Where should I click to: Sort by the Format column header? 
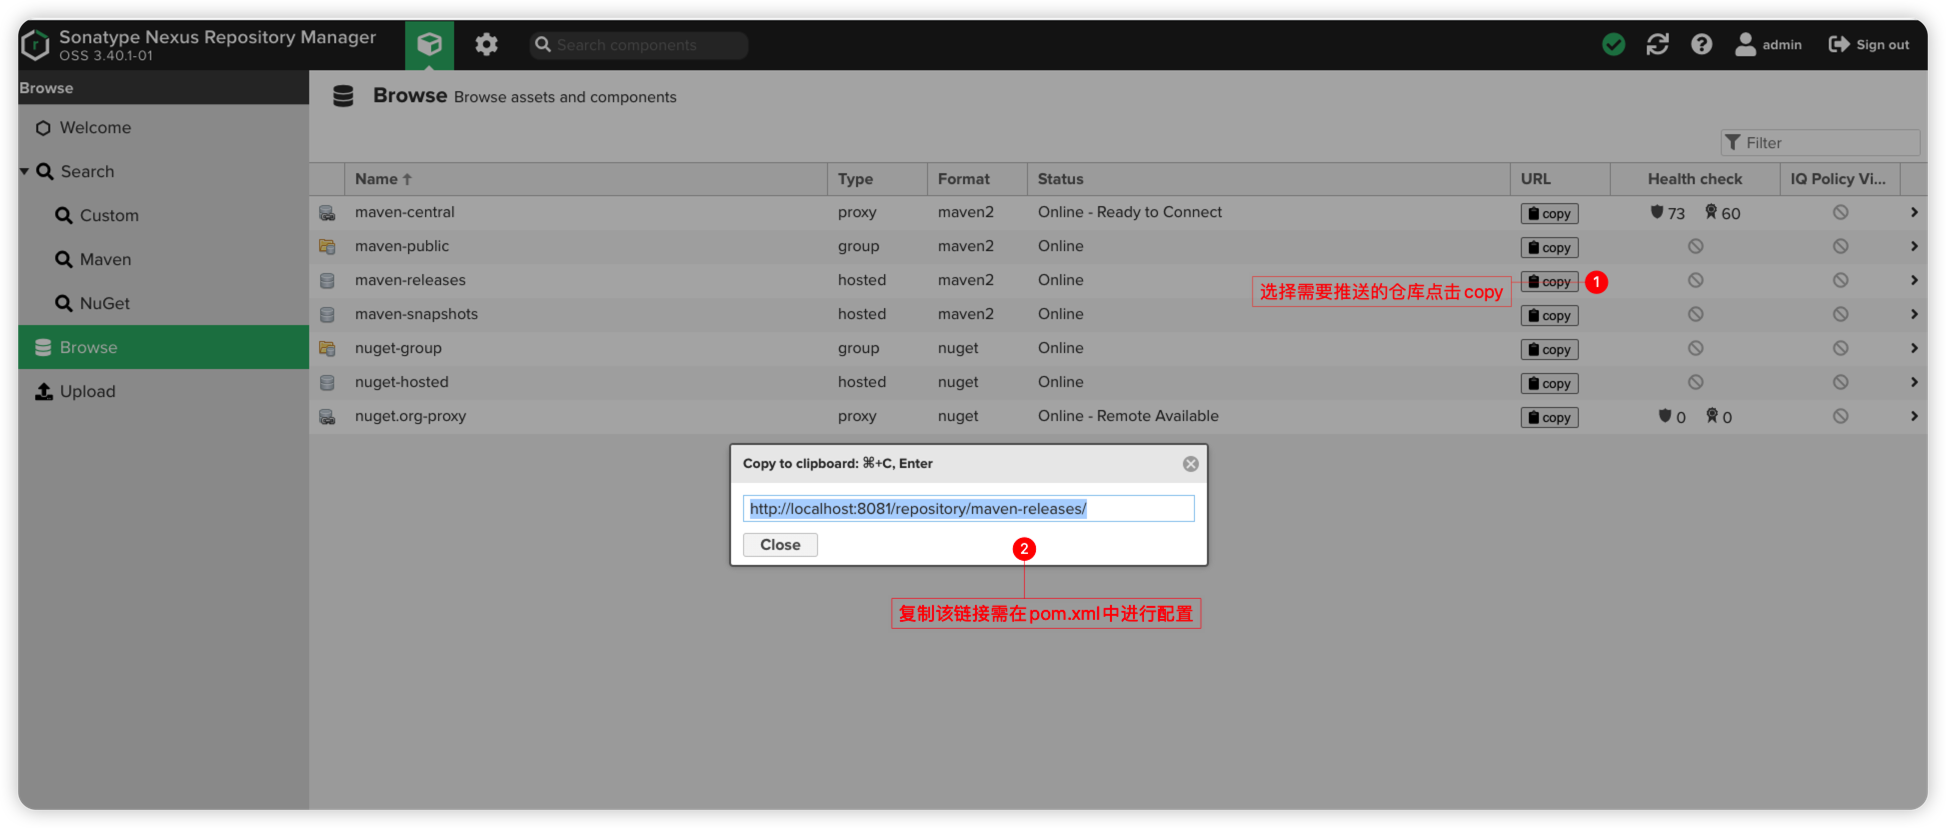tap(977, 179)
